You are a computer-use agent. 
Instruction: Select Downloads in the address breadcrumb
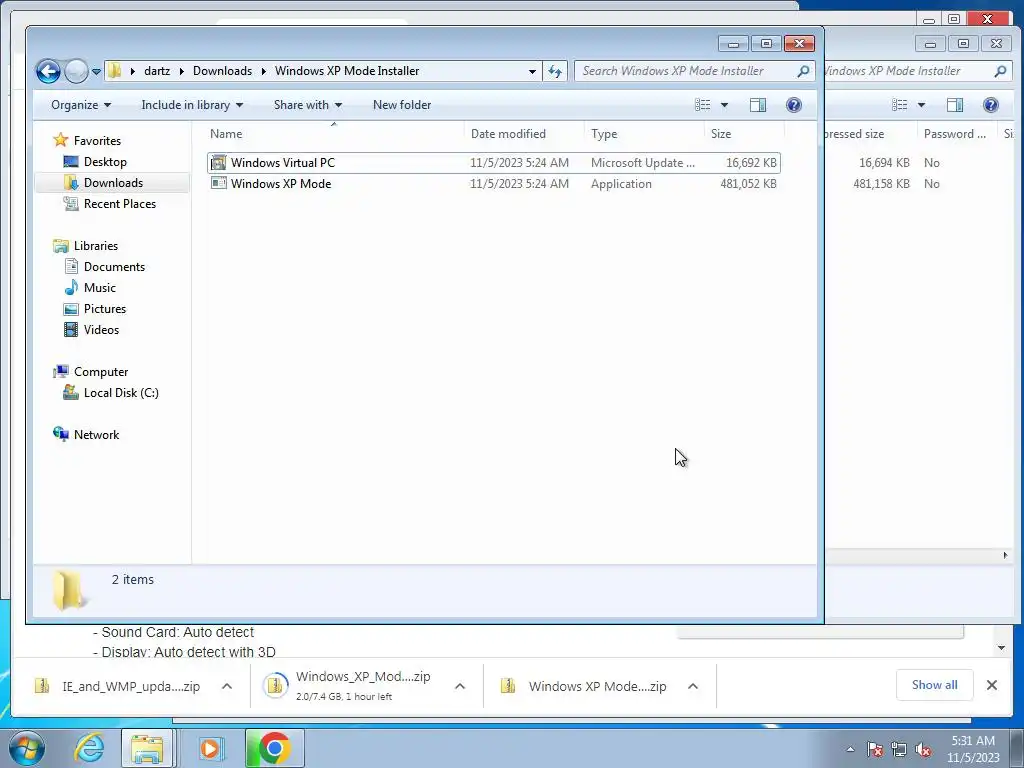pos(222,71)
